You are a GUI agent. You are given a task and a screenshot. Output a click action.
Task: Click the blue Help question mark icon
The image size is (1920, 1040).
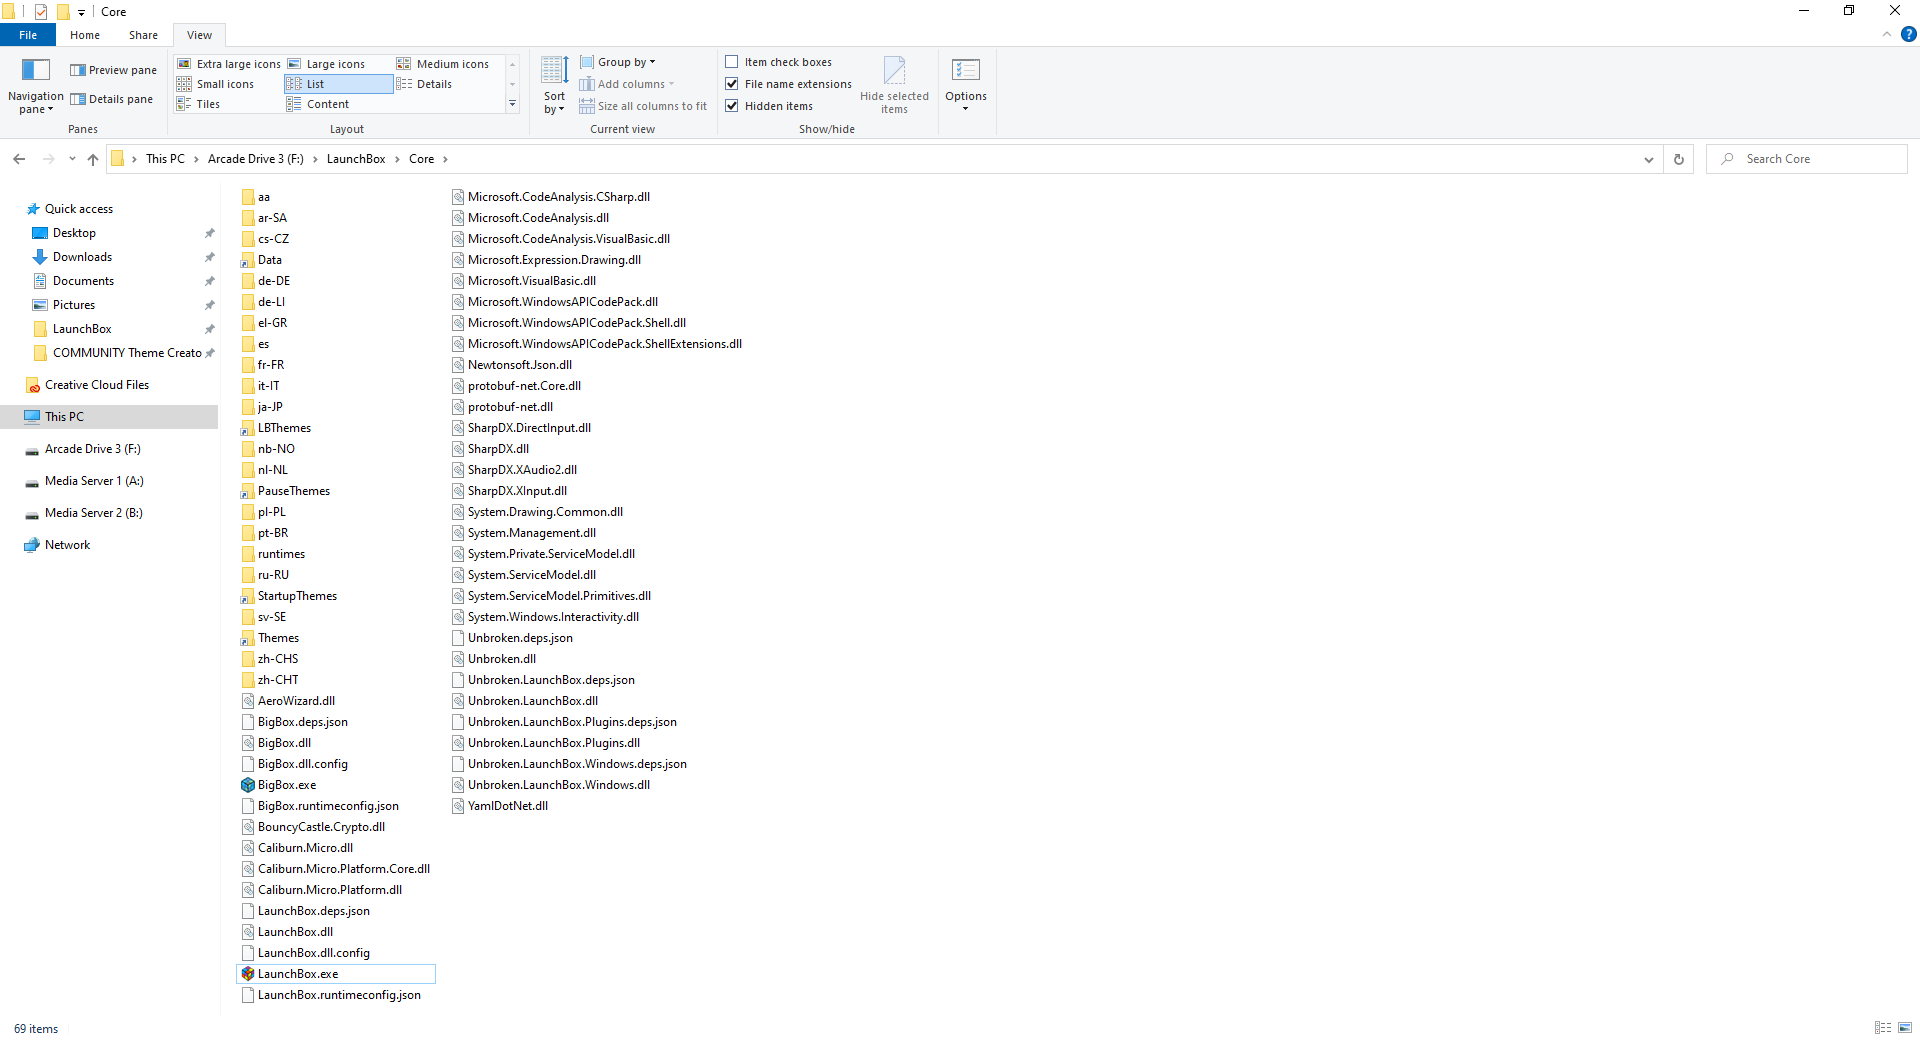tap(1908, 34)
